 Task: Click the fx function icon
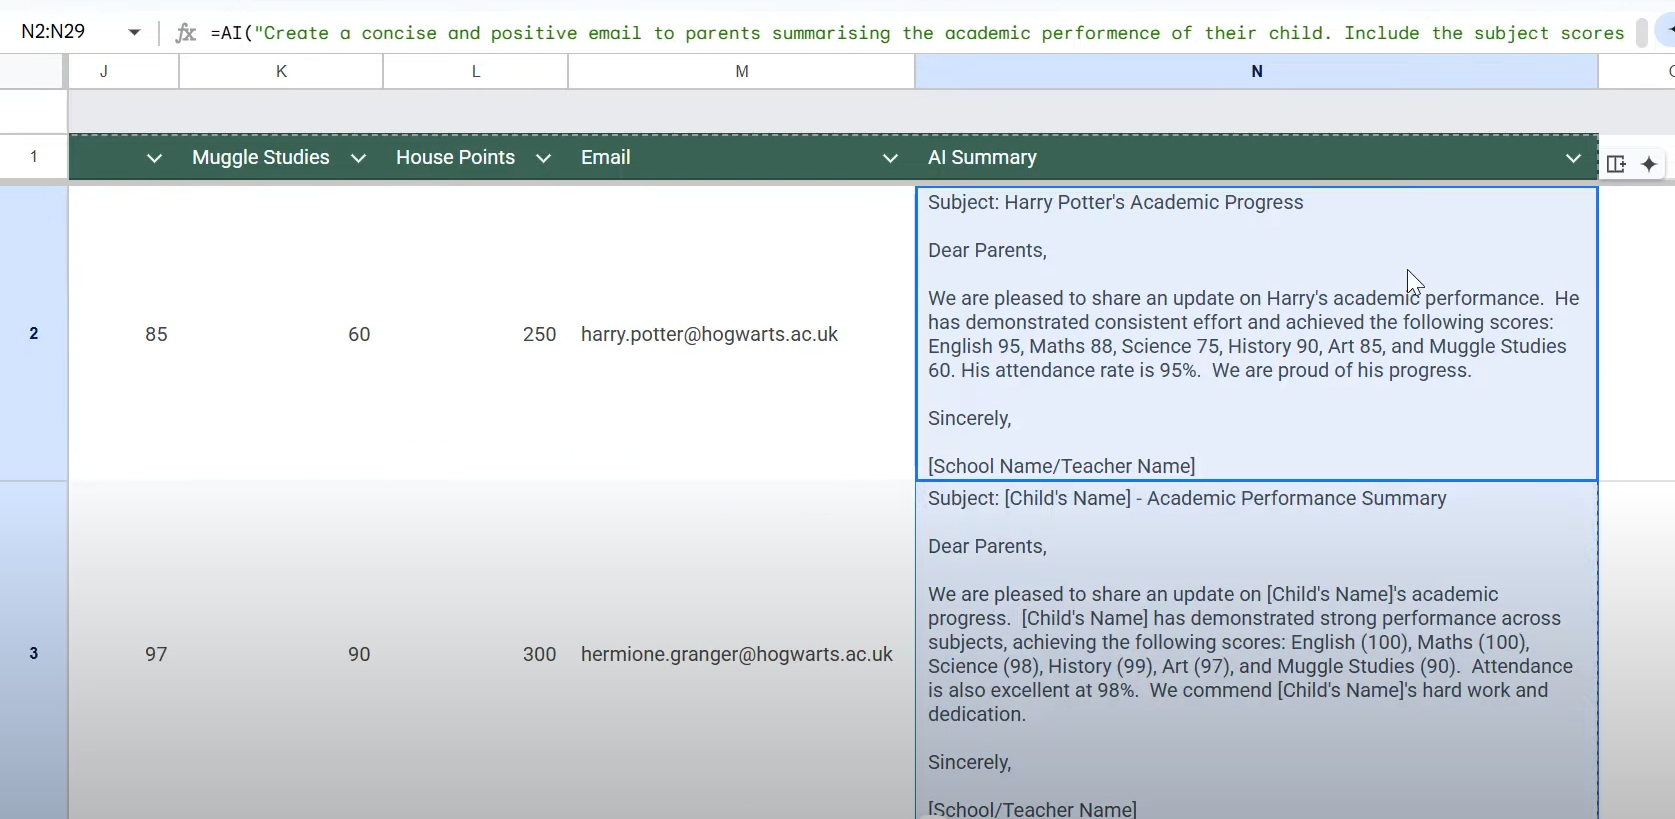185,33
